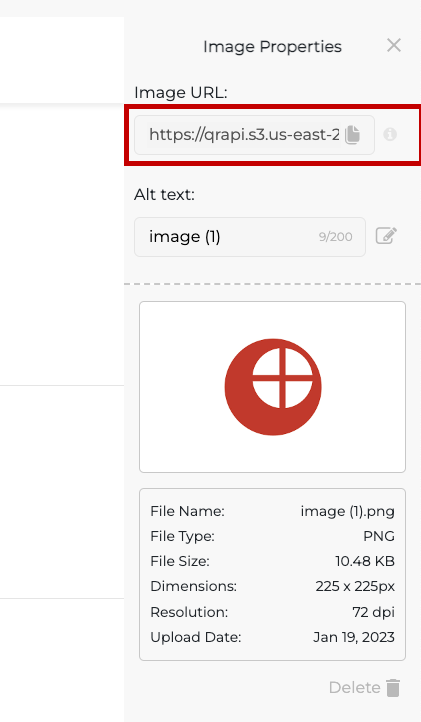Click the resolution value 72 dpi
This screenshot has width=421, height=722.
tap(374, 612)
